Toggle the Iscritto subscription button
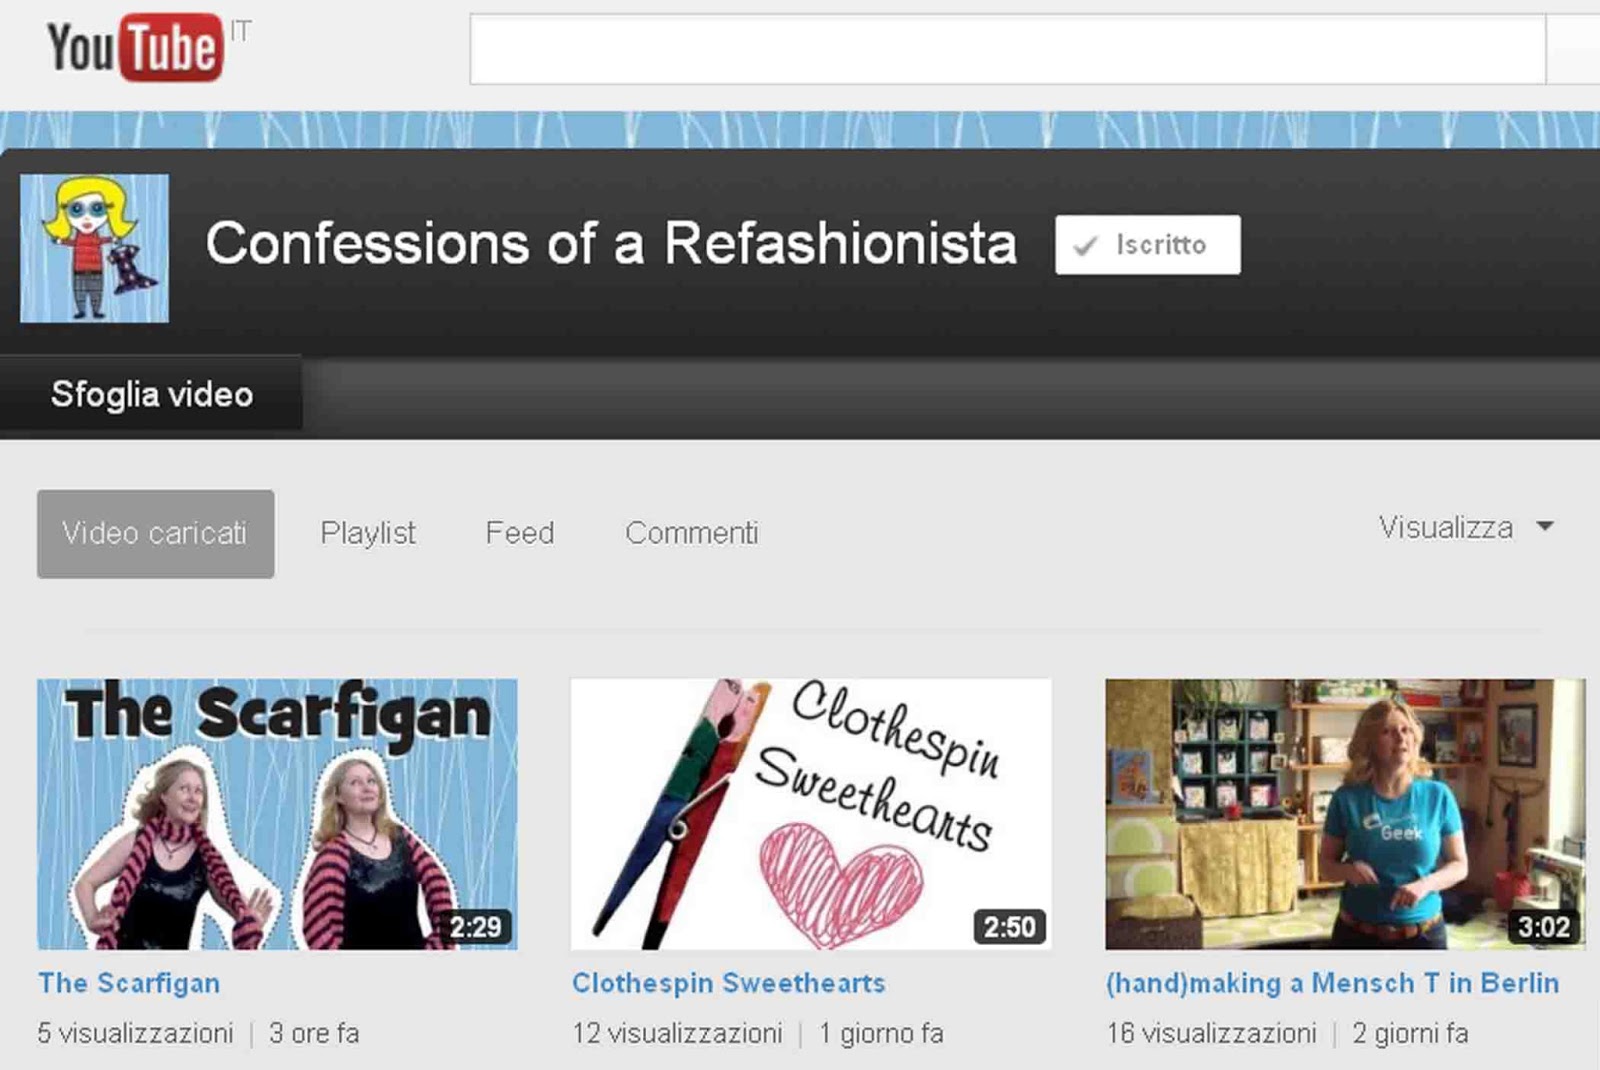The width and height of the screenshot is (1600, 1070). 1147,244
